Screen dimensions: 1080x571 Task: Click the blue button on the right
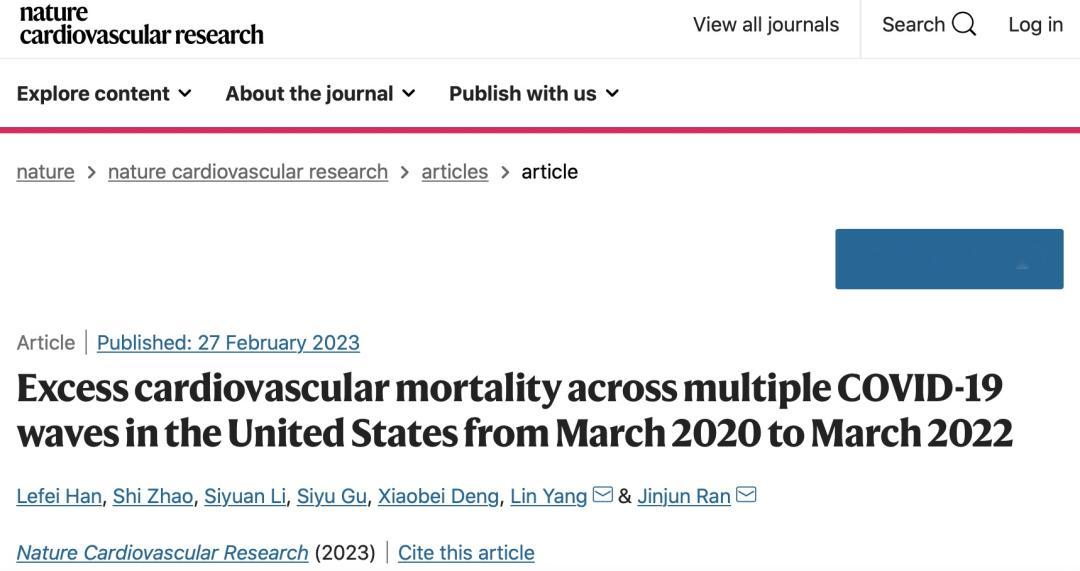click(949, 259)
